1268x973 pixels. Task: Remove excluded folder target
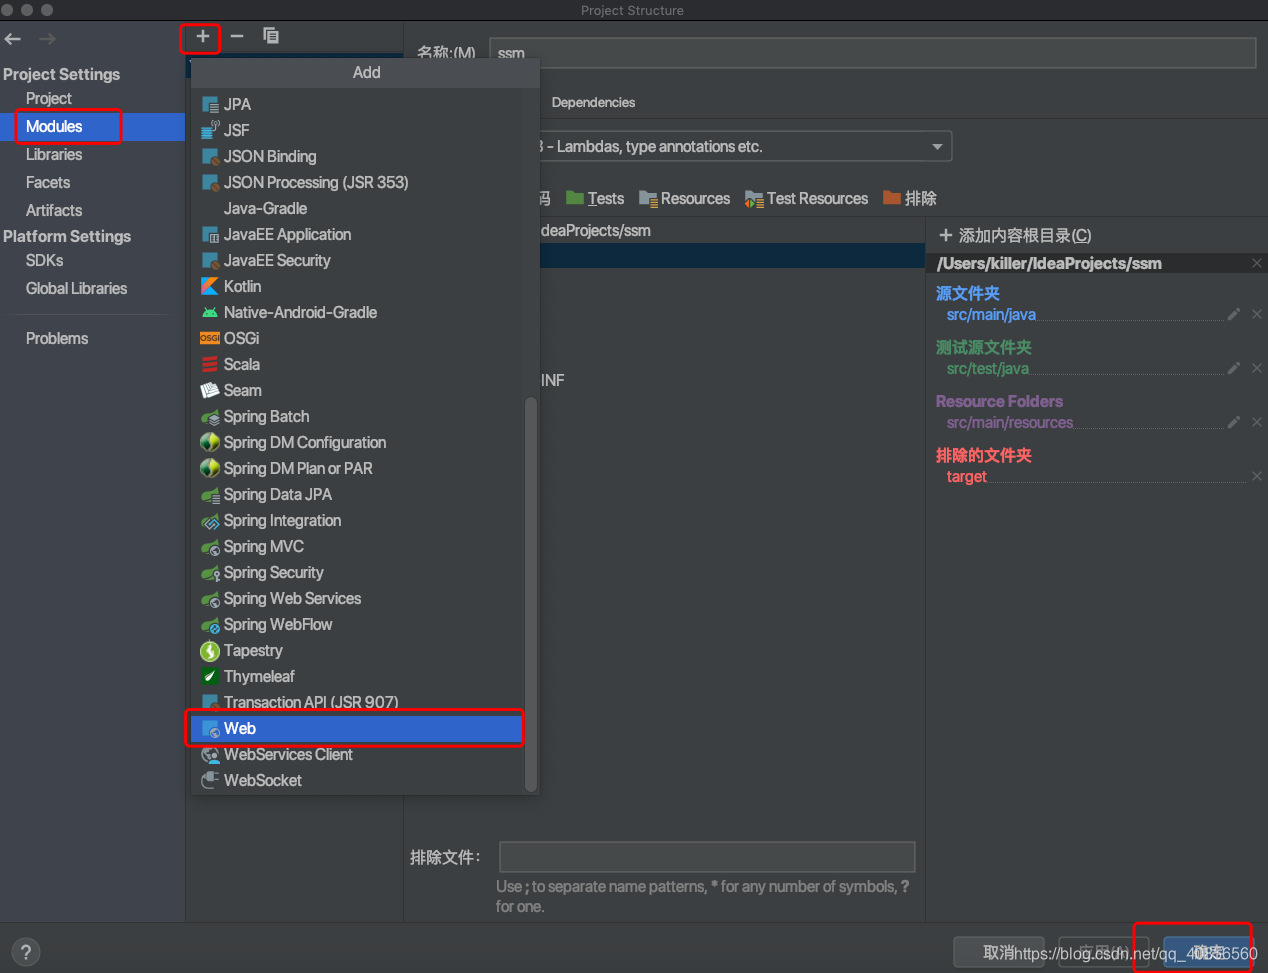[x=1257, y=476]
